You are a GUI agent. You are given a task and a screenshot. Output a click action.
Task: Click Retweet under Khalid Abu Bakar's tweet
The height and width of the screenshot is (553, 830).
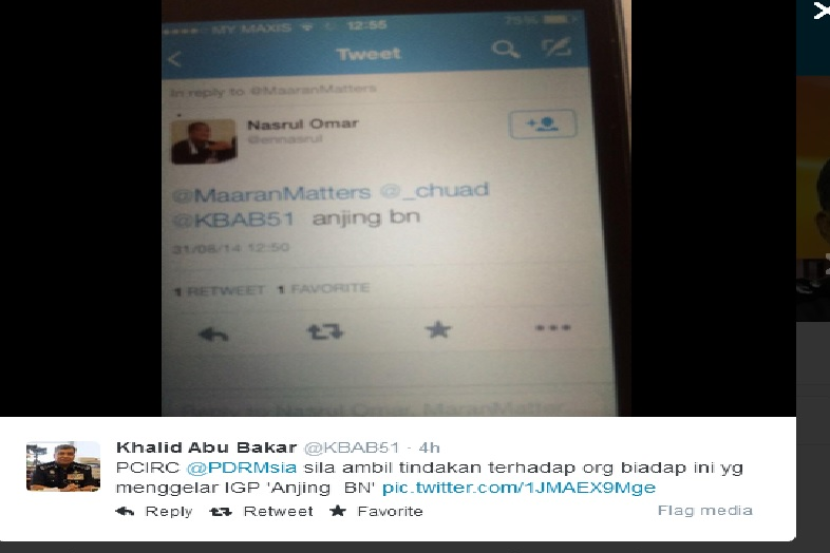click(261, 511)
